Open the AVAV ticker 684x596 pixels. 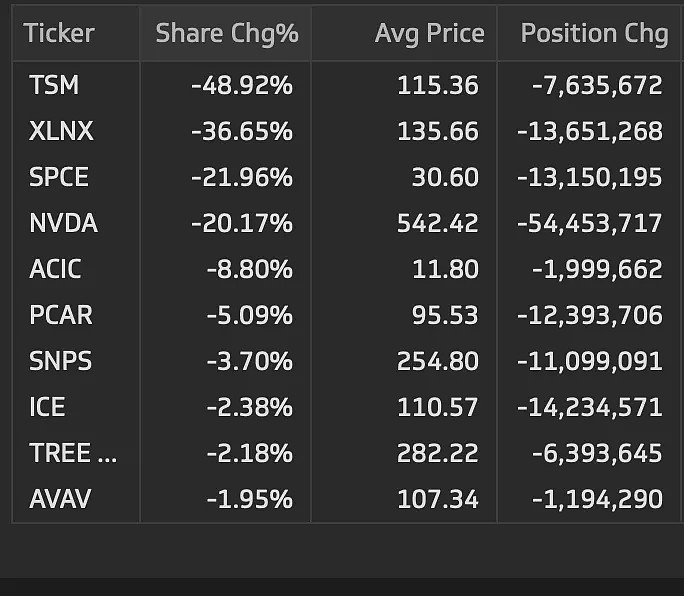coord(60,499)
